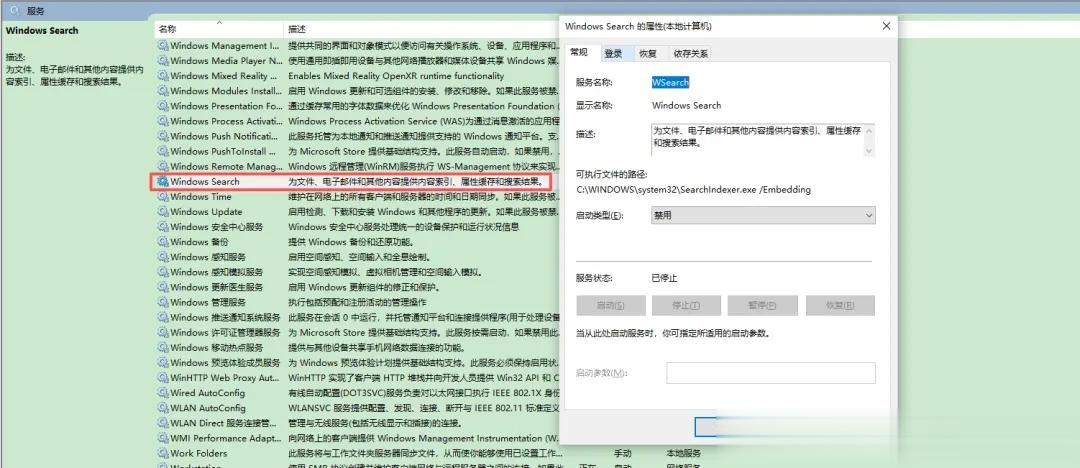
Task: Click the 启动(S) button
Action: click(x=611, y=306)
